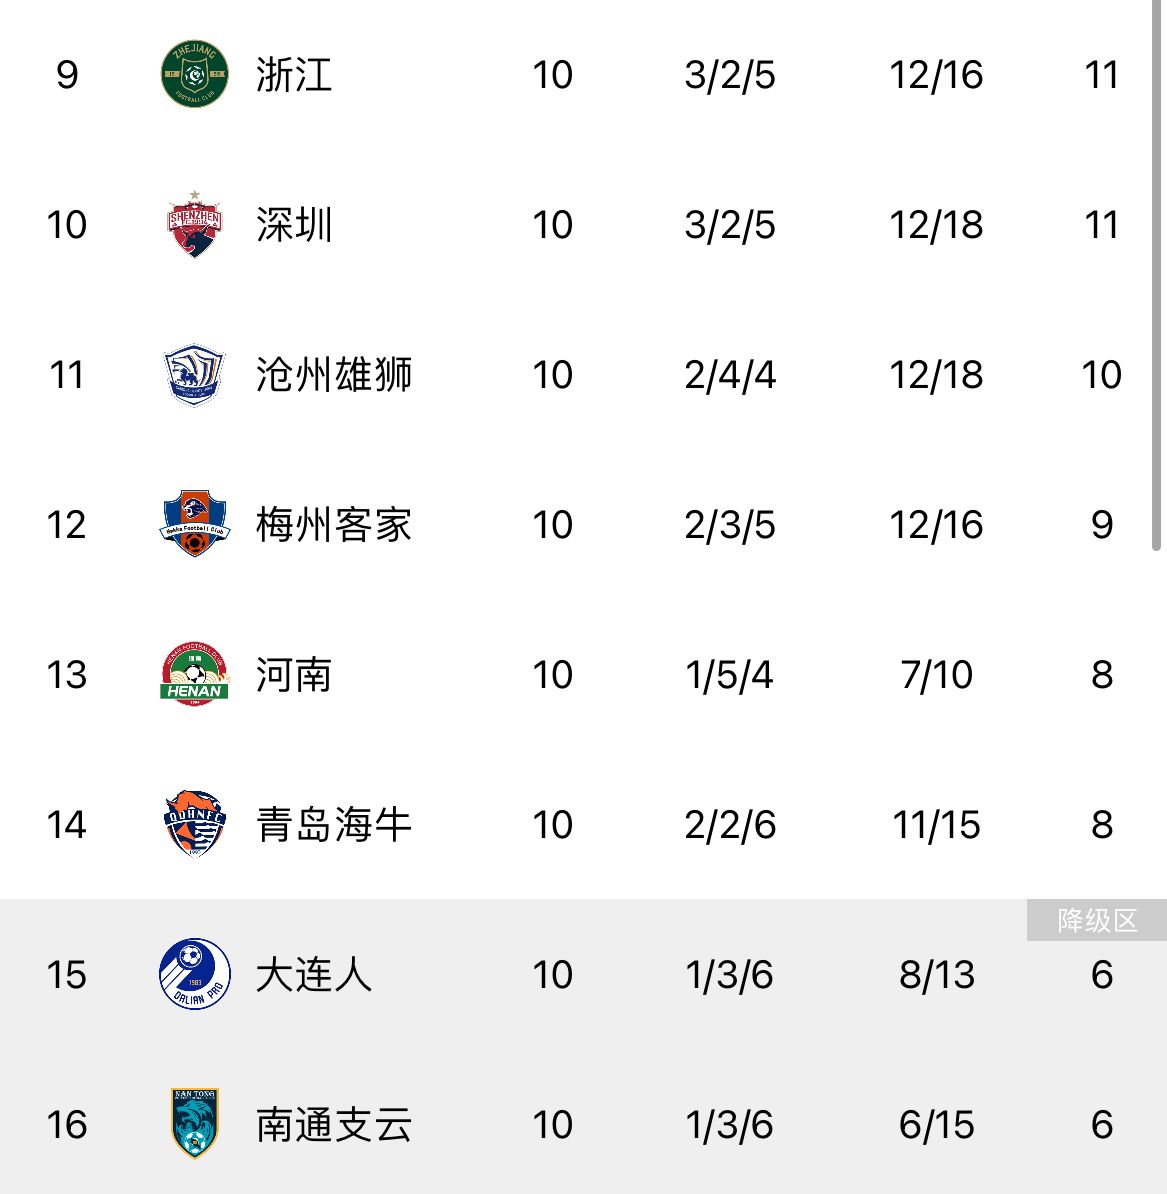1167x1194 pixels.
Task: Select the Cangzhou Mighty Lions badge
Action: click(x=195, y=375)
